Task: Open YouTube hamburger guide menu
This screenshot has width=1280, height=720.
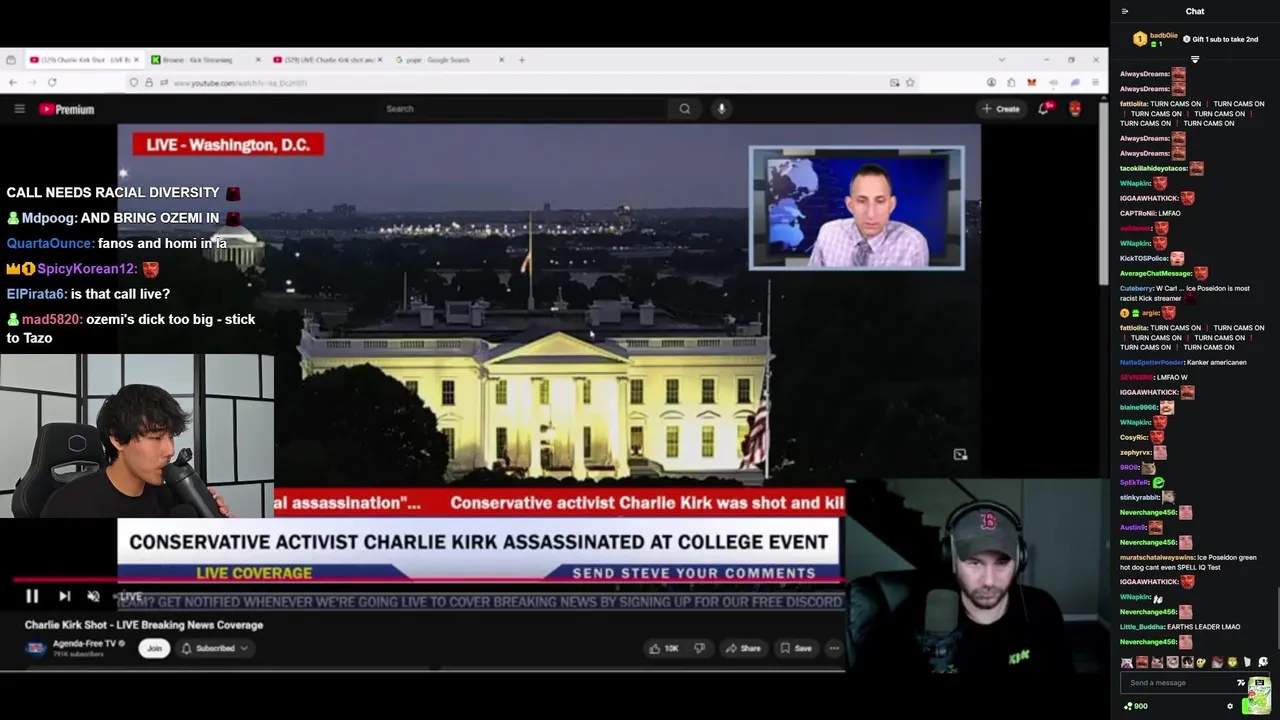Action: [x=19, y=109]
